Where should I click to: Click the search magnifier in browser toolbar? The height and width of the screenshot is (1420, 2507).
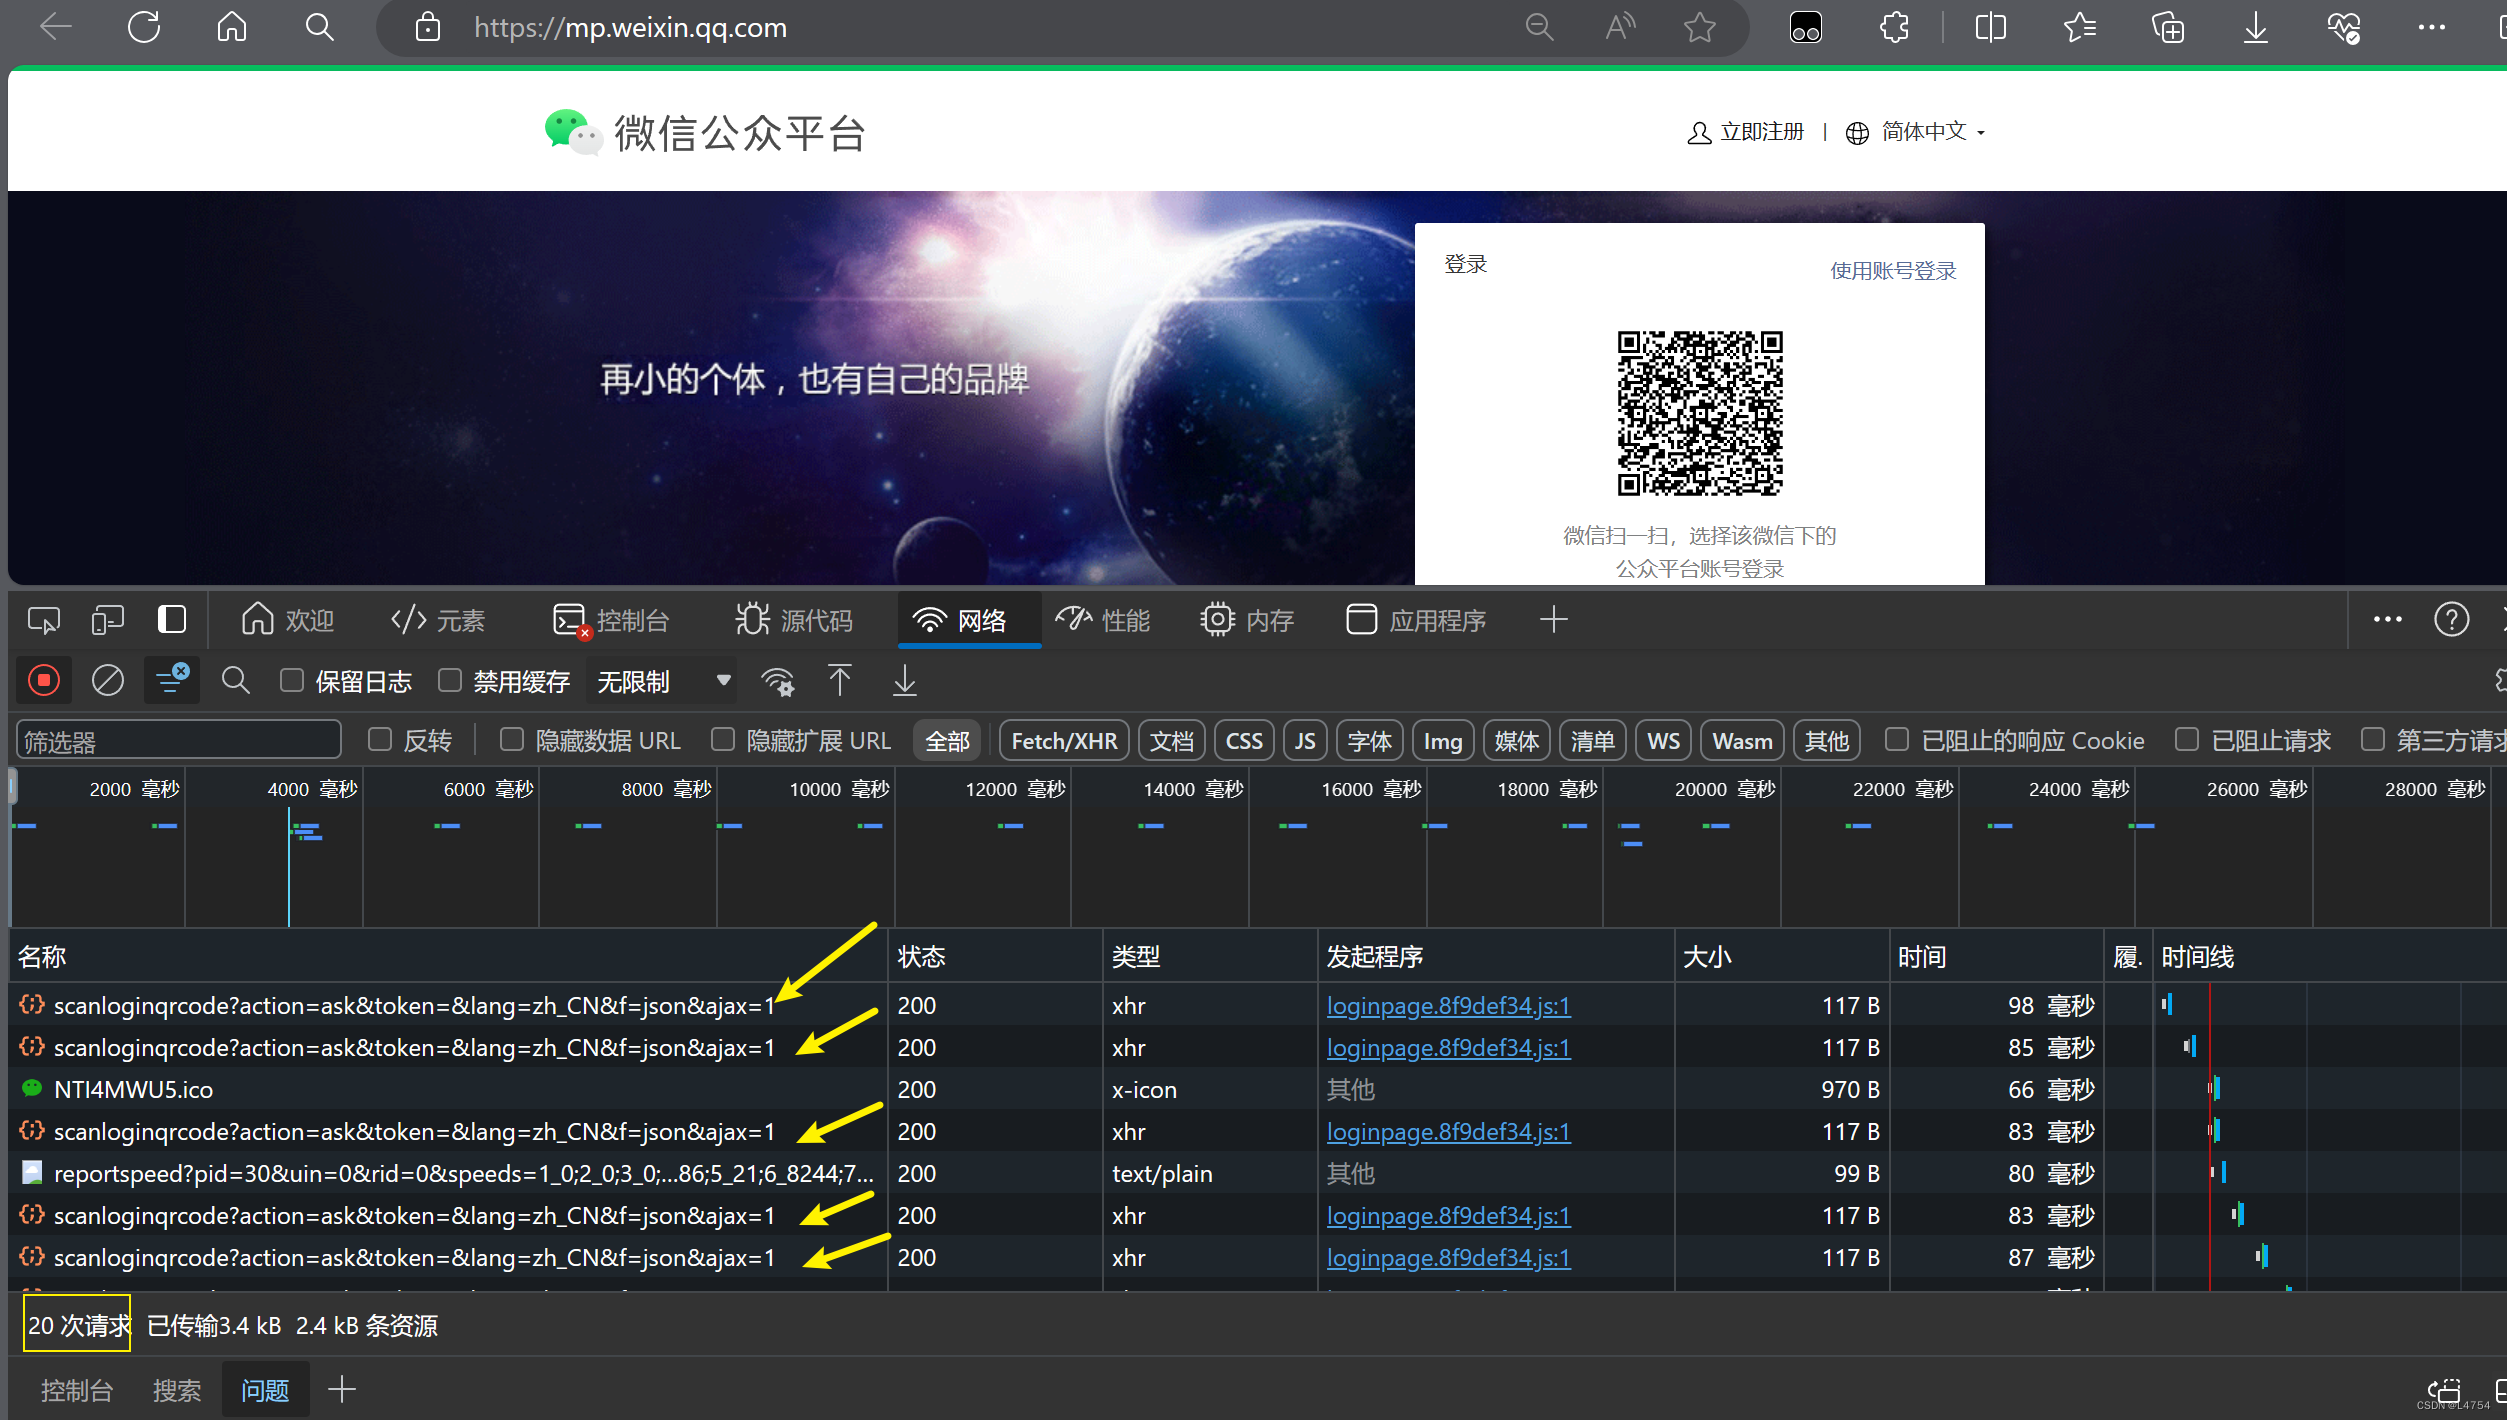coord(319,27)
